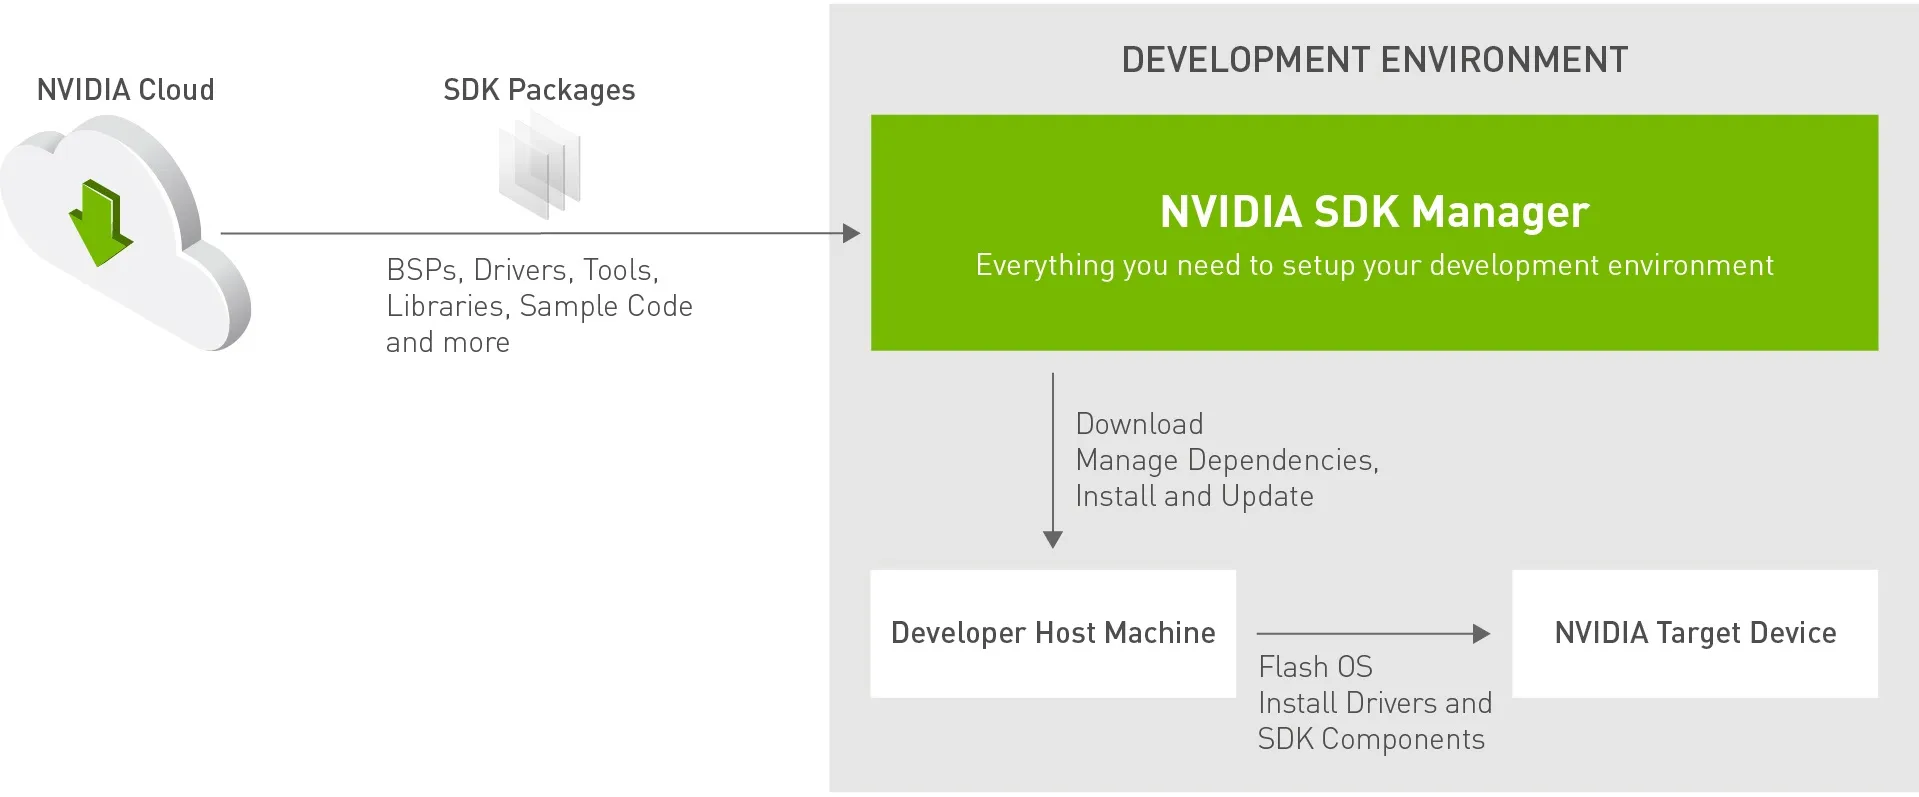The width and height of the screenshot is (1919, 797).
Task: Click the 'Everything you need to setup' subtitle
Action: (x=1374, y=265)
